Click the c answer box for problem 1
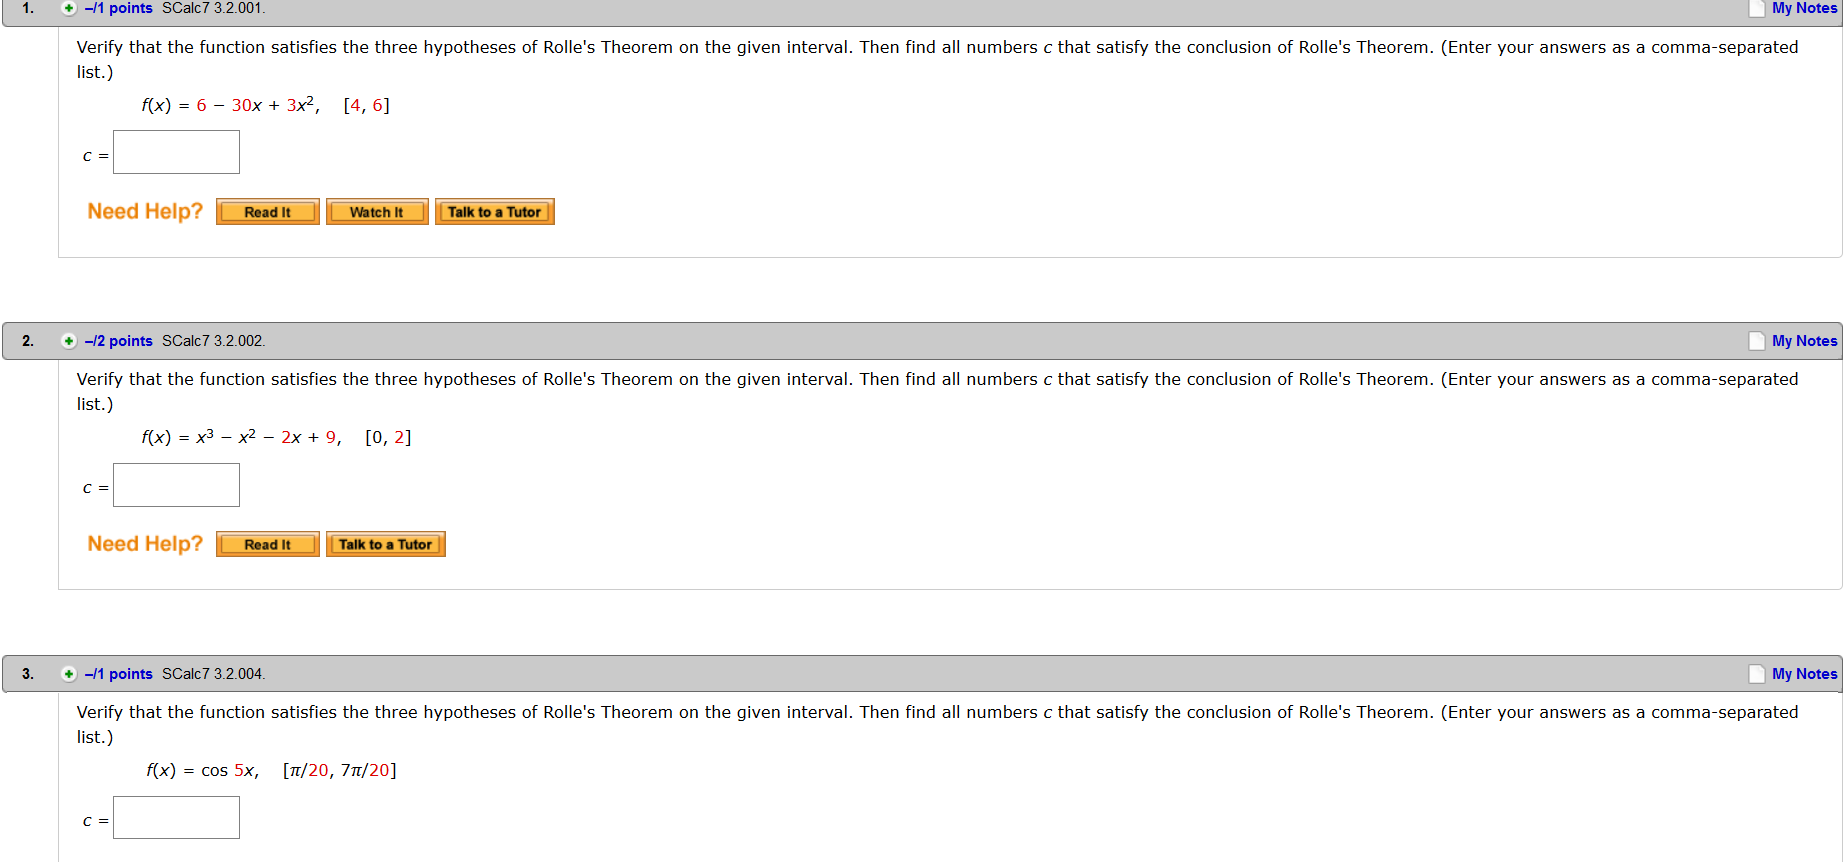The height and width of the screenshot is (862, 1845). [x=176, y=151]
